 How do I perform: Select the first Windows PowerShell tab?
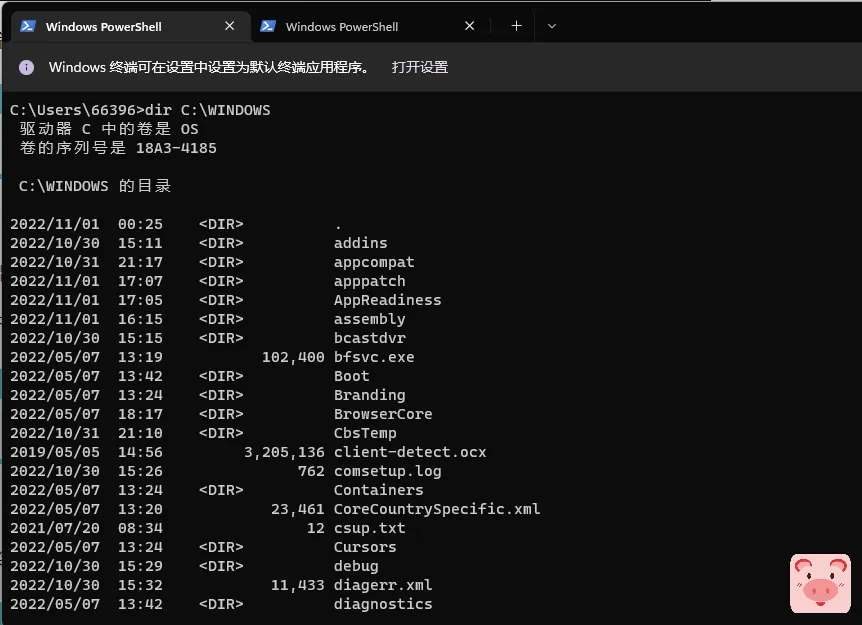click(x=130, y=26)
